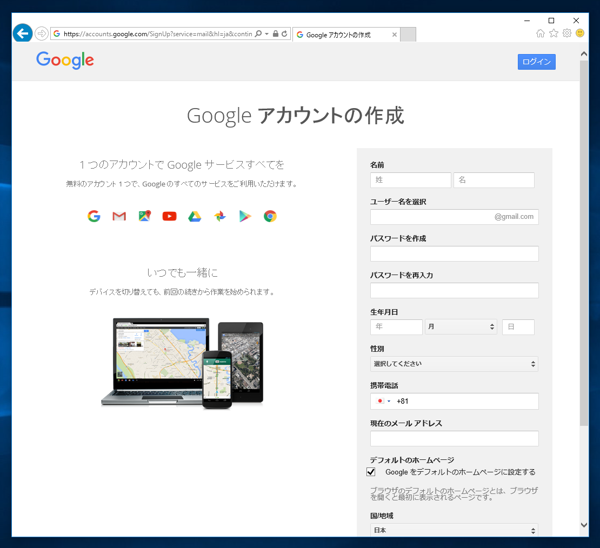Click the Google アカウントの作成 heading
The image size is (600, 548).
pos(295,116)
